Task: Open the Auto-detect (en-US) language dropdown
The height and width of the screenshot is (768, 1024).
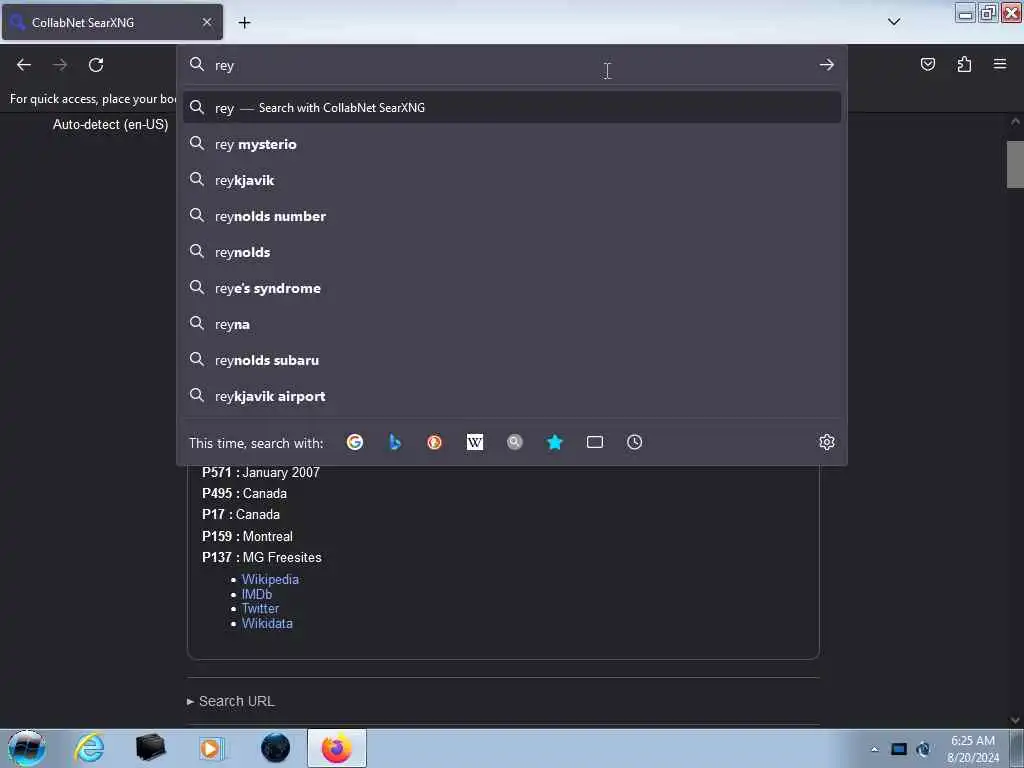Action: point(110,124)
